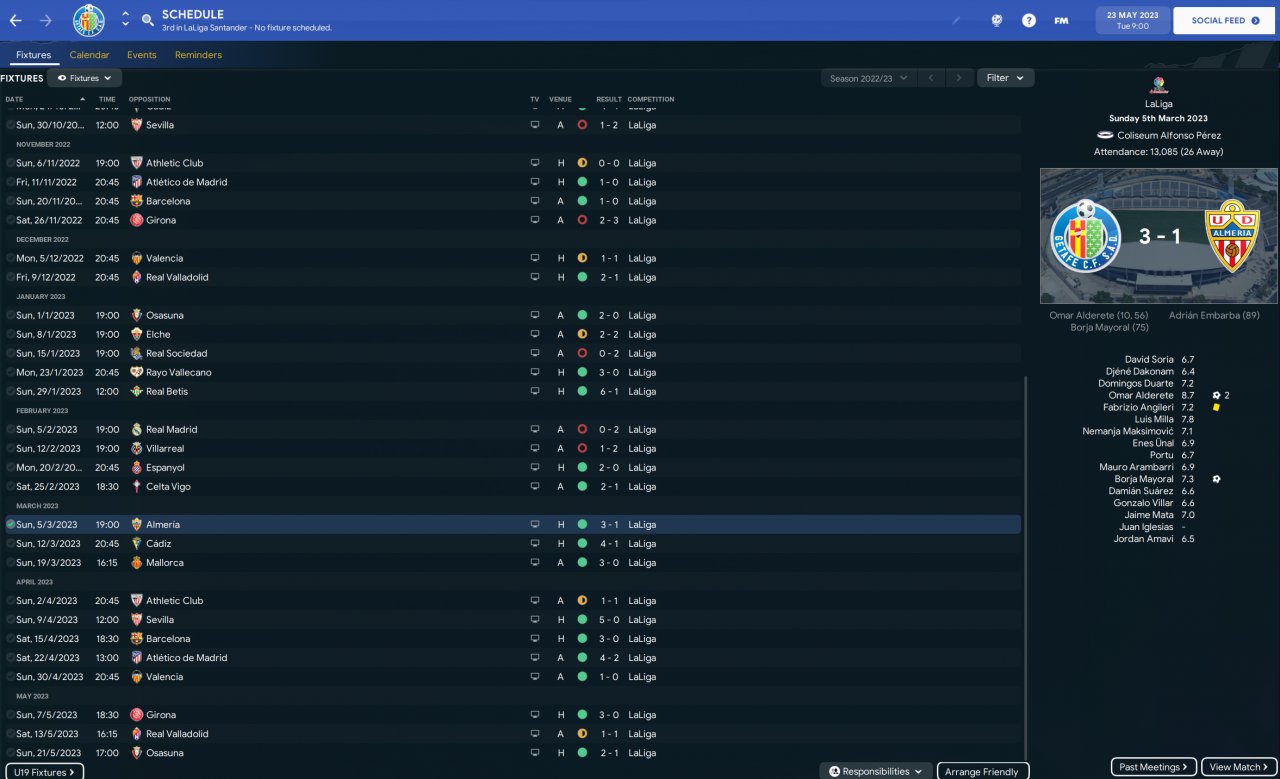The height and width of the screenshot is (779, 1280).
Task: Click the Sevilla badge on 30/10 row
Action: [137, 125]
